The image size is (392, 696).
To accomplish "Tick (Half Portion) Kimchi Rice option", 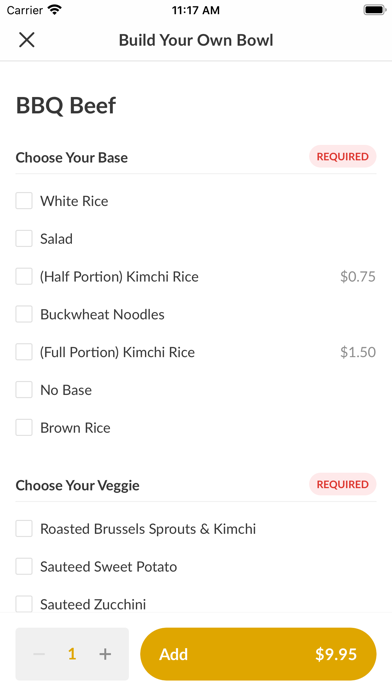I will [24, 276].
